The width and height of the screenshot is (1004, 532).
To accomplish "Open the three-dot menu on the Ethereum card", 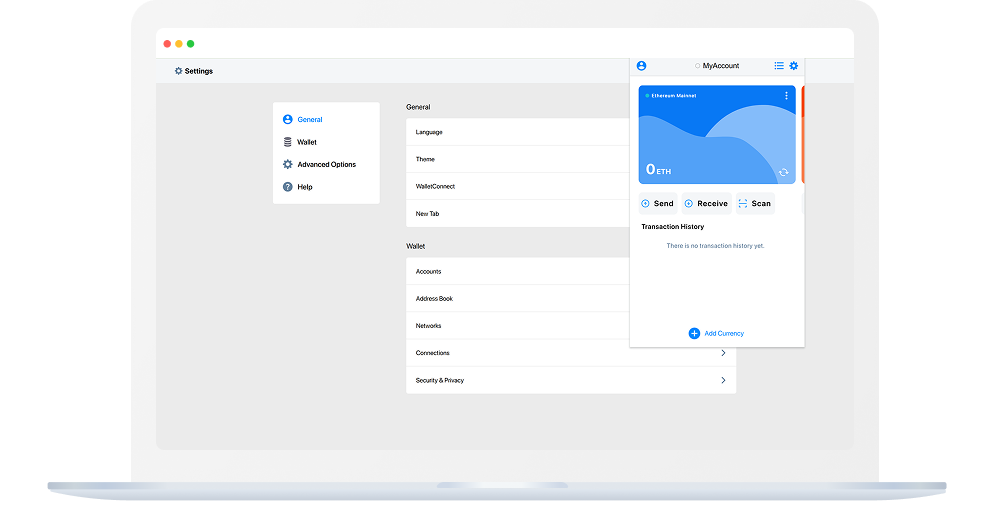I will pos(786,96).
